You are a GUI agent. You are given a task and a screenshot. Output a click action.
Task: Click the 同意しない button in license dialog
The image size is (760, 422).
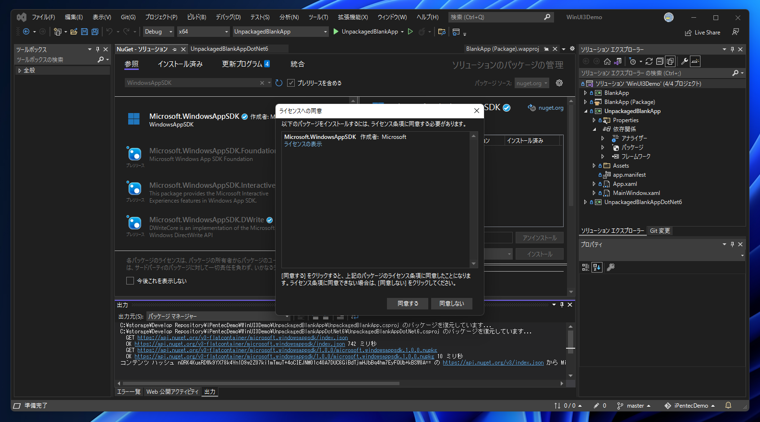click(x=451, y=303)
